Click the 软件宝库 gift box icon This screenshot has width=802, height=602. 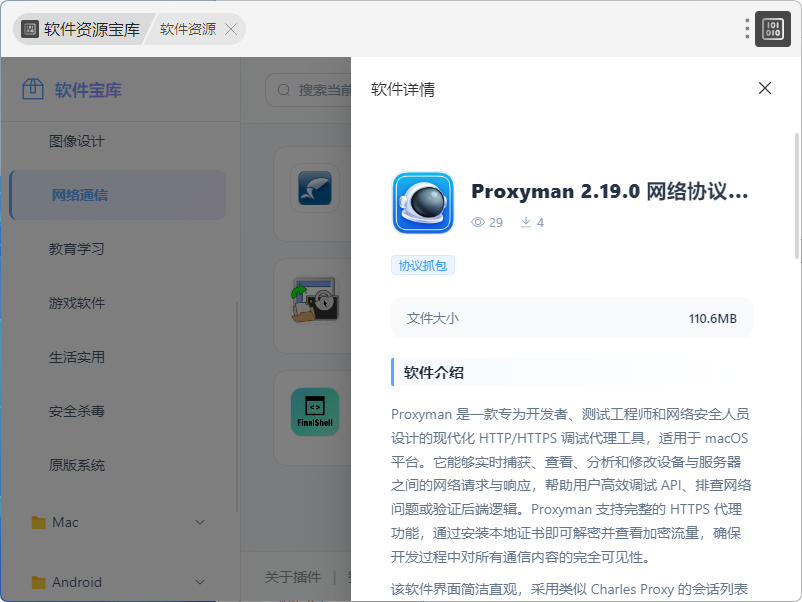point(33,90)
